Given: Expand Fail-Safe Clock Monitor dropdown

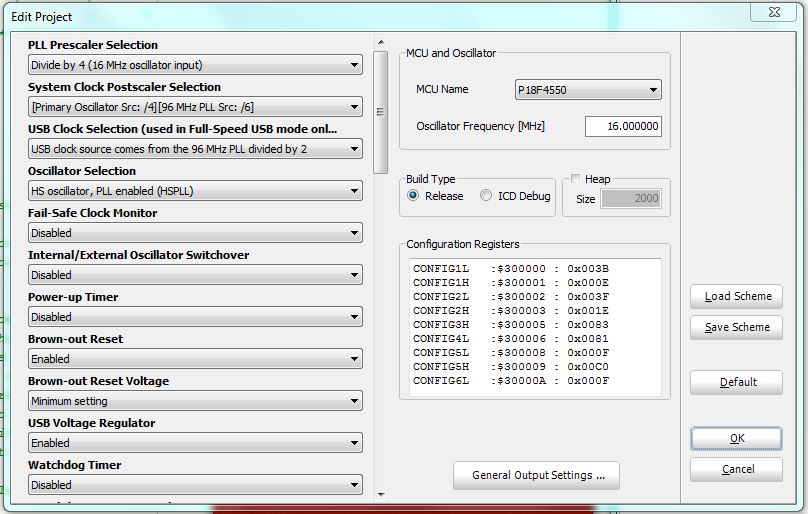Looking at the screenshot, I should pyautogui.click(x=195, y=233).
